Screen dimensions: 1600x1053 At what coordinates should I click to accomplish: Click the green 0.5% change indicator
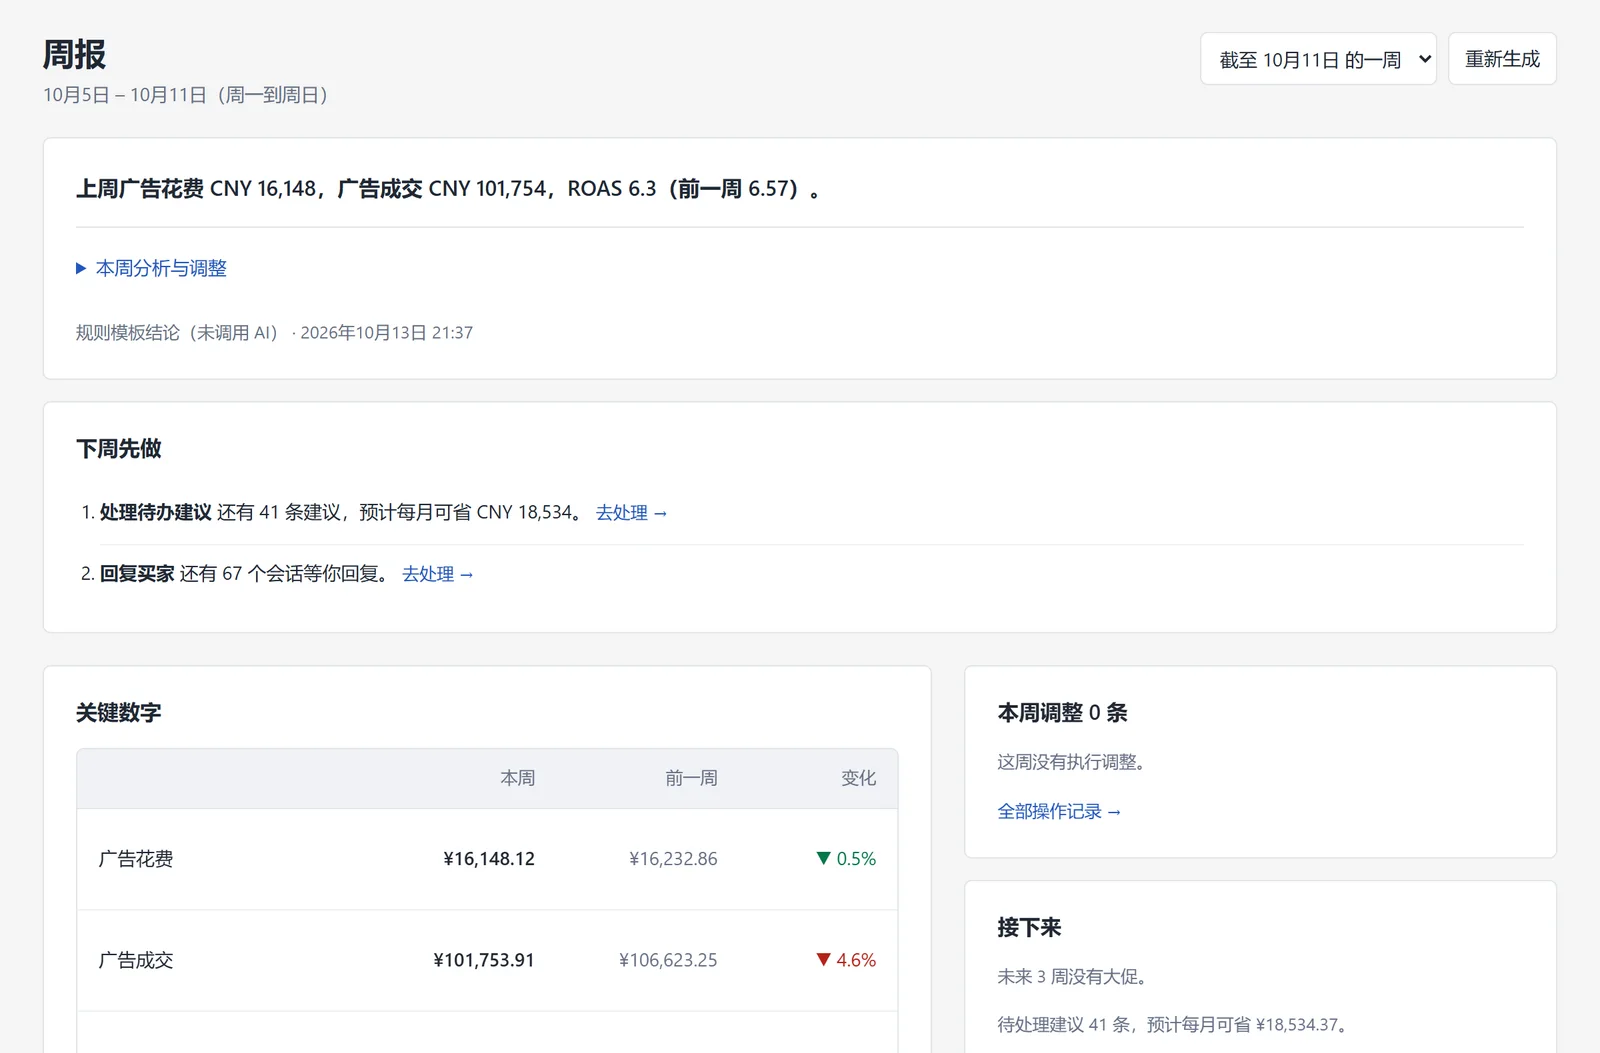point(846,859)
